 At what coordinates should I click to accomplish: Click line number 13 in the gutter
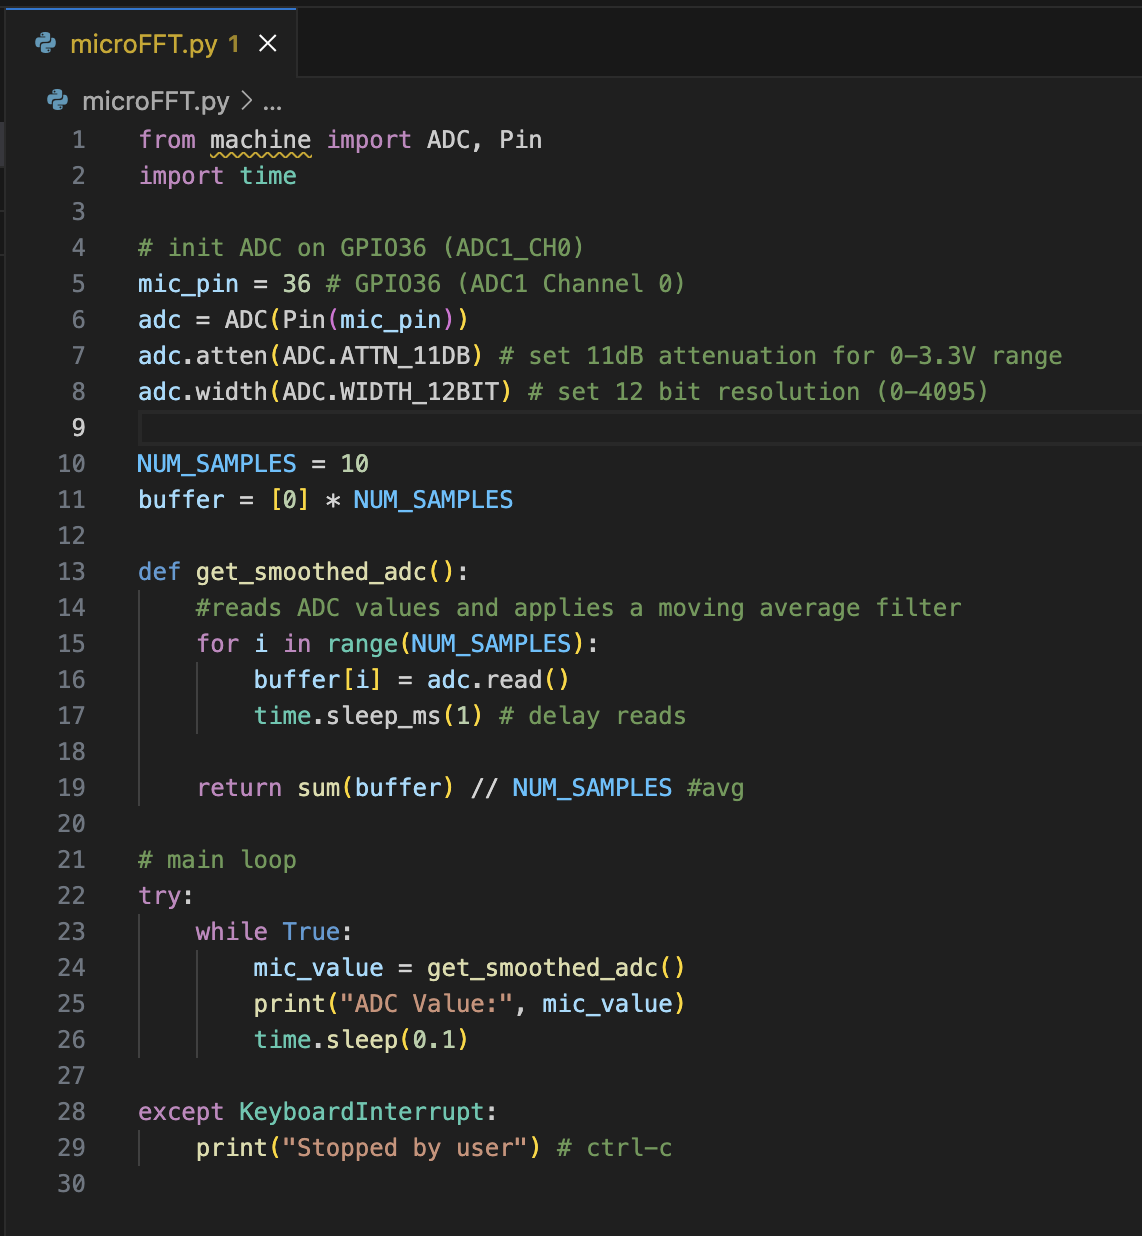point(71,572)
